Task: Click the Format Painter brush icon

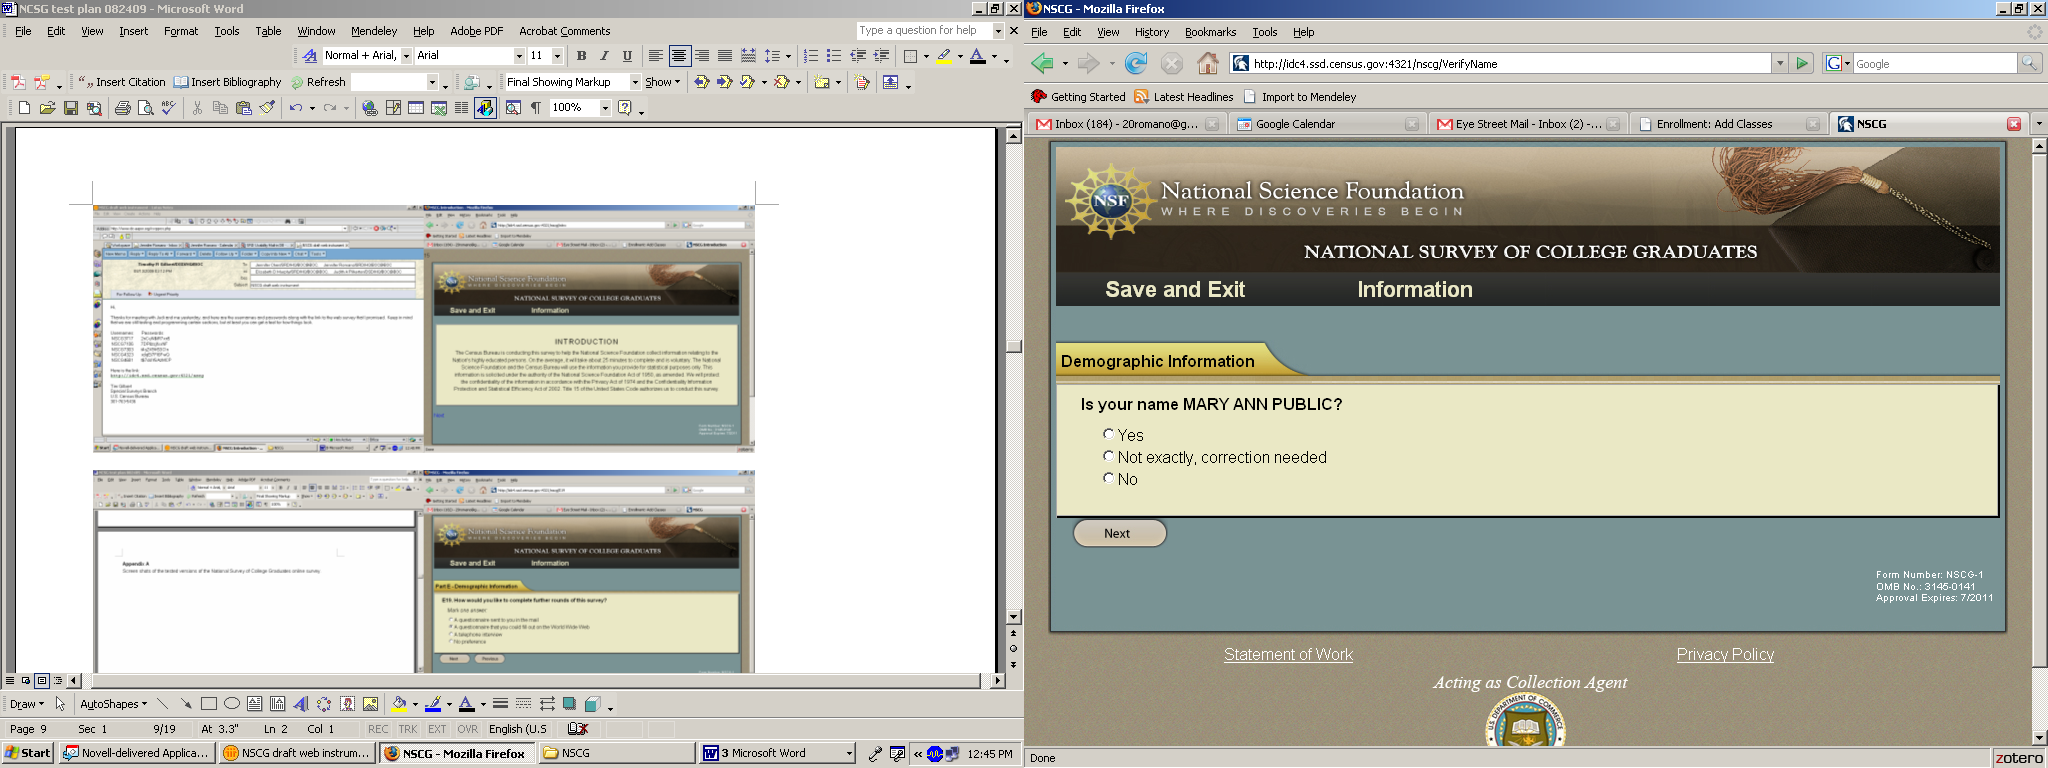Action: (x=267, y=108)
